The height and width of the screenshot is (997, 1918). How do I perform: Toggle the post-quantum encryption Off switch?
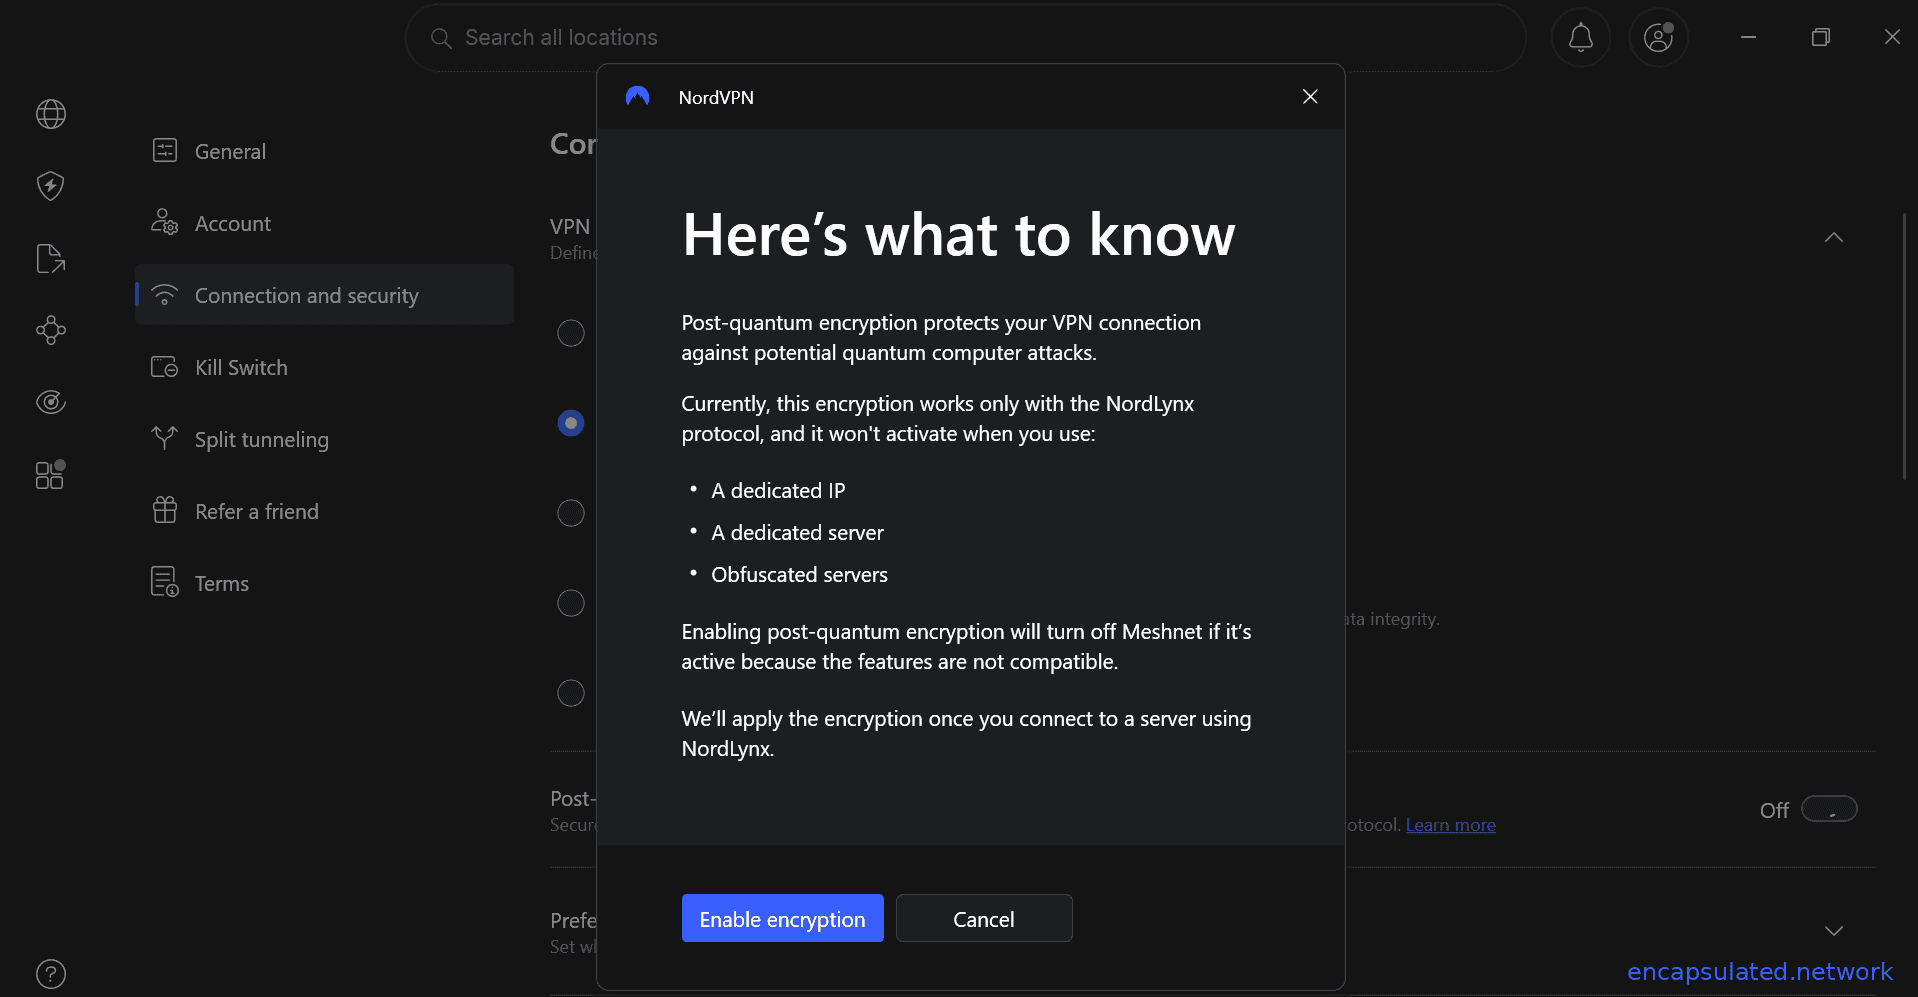[x=1829, y=809]
